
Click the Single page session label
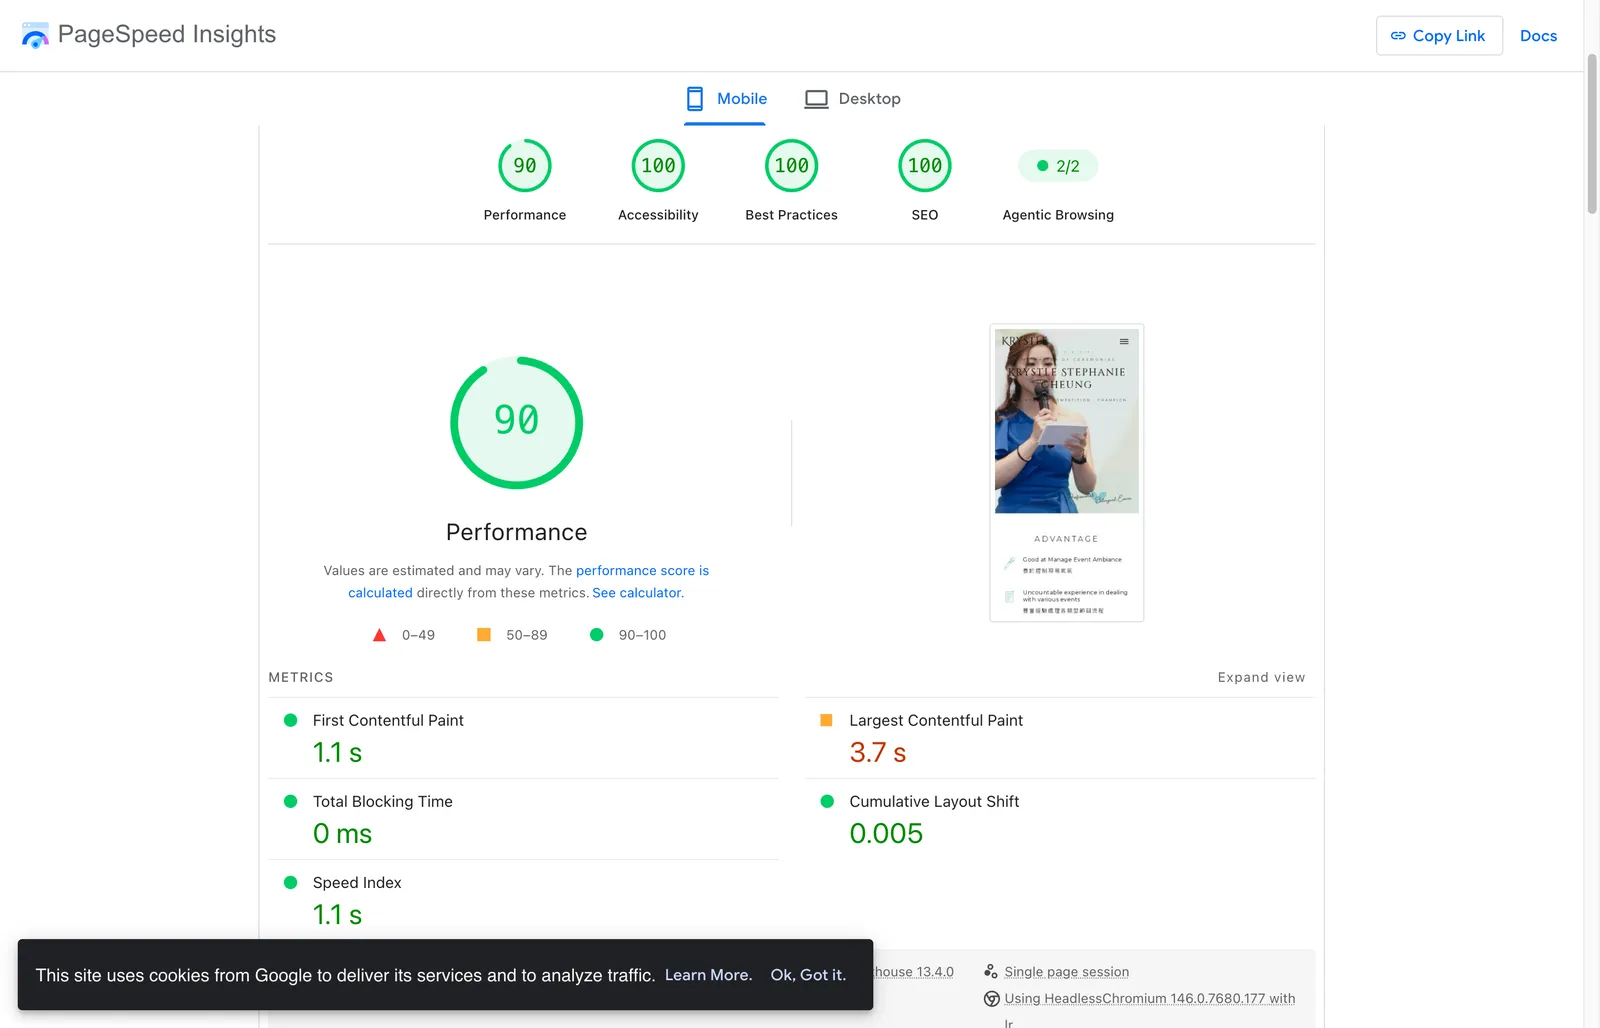point(1067,972)
